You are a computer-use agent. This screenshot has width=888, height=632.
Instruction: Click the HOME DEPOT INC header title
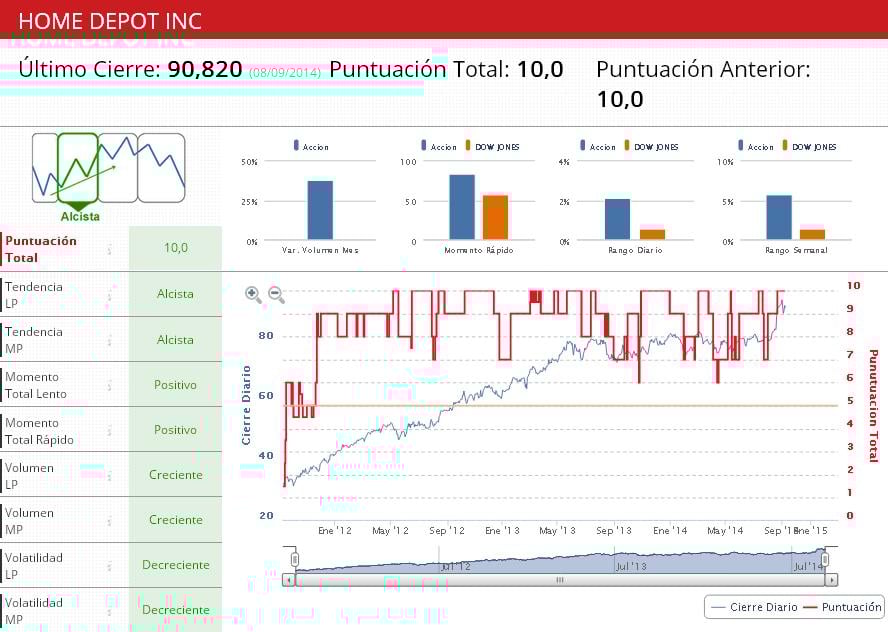(x=110, y=21)
